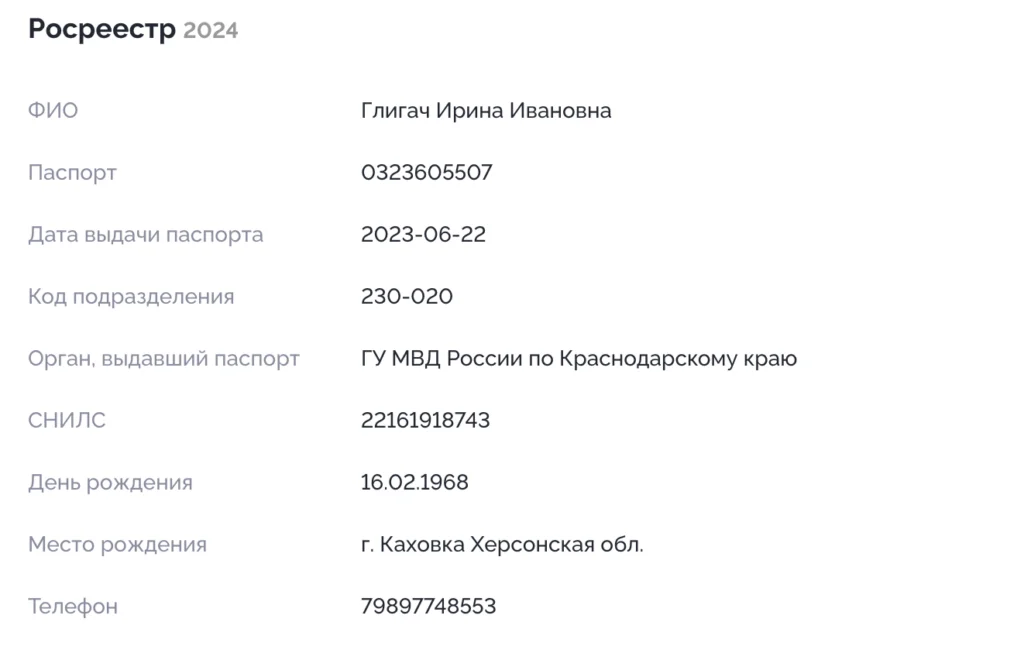Screen dimensions: 1024x660
Task: Click the СНИЛС field label
Action: pos(67,420)
